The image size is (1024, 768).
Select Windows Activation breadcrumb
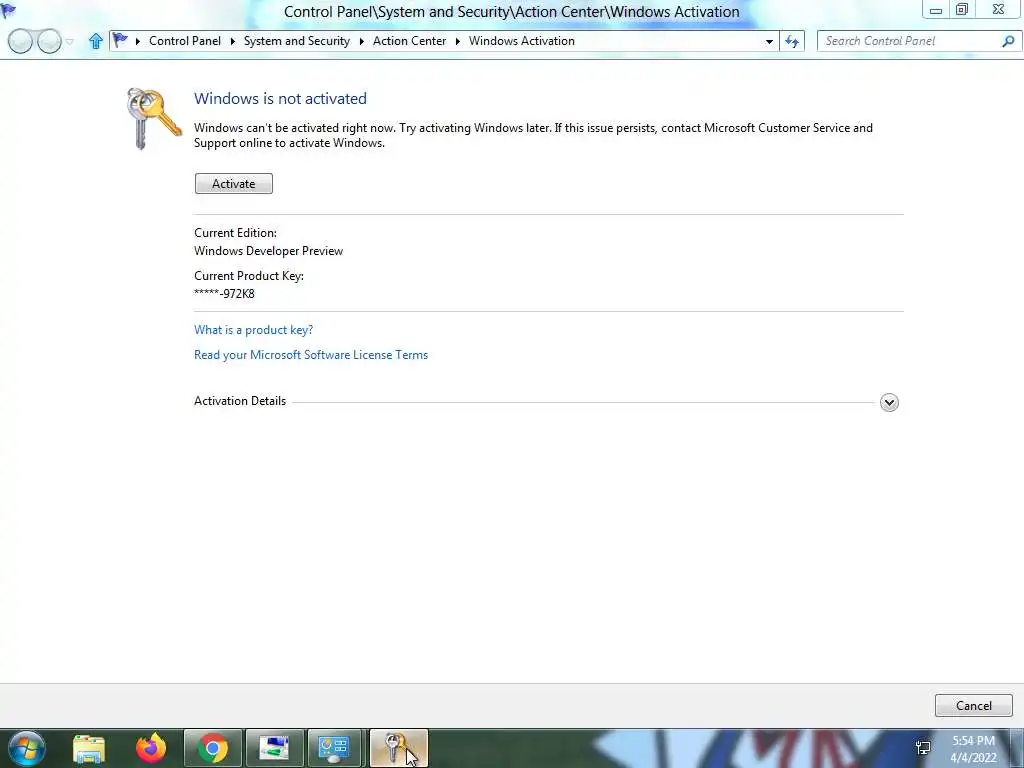coord(522,40)
